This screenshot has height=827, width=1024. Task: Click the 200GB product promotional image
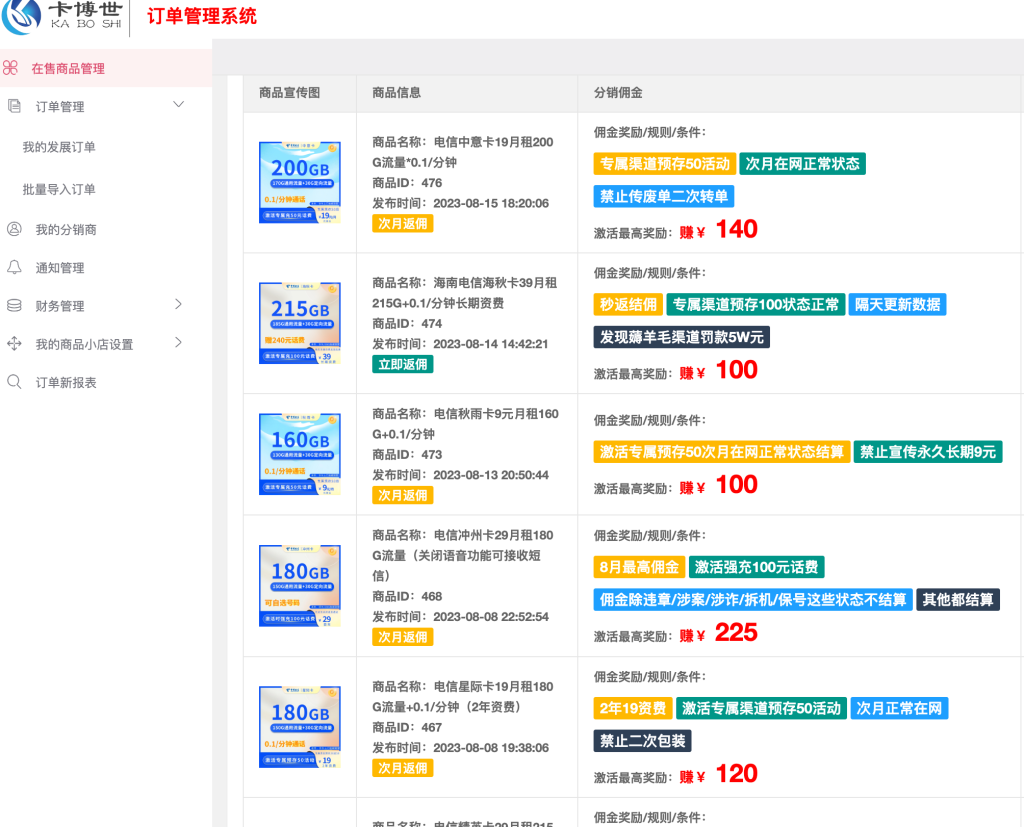coord(299,183)
